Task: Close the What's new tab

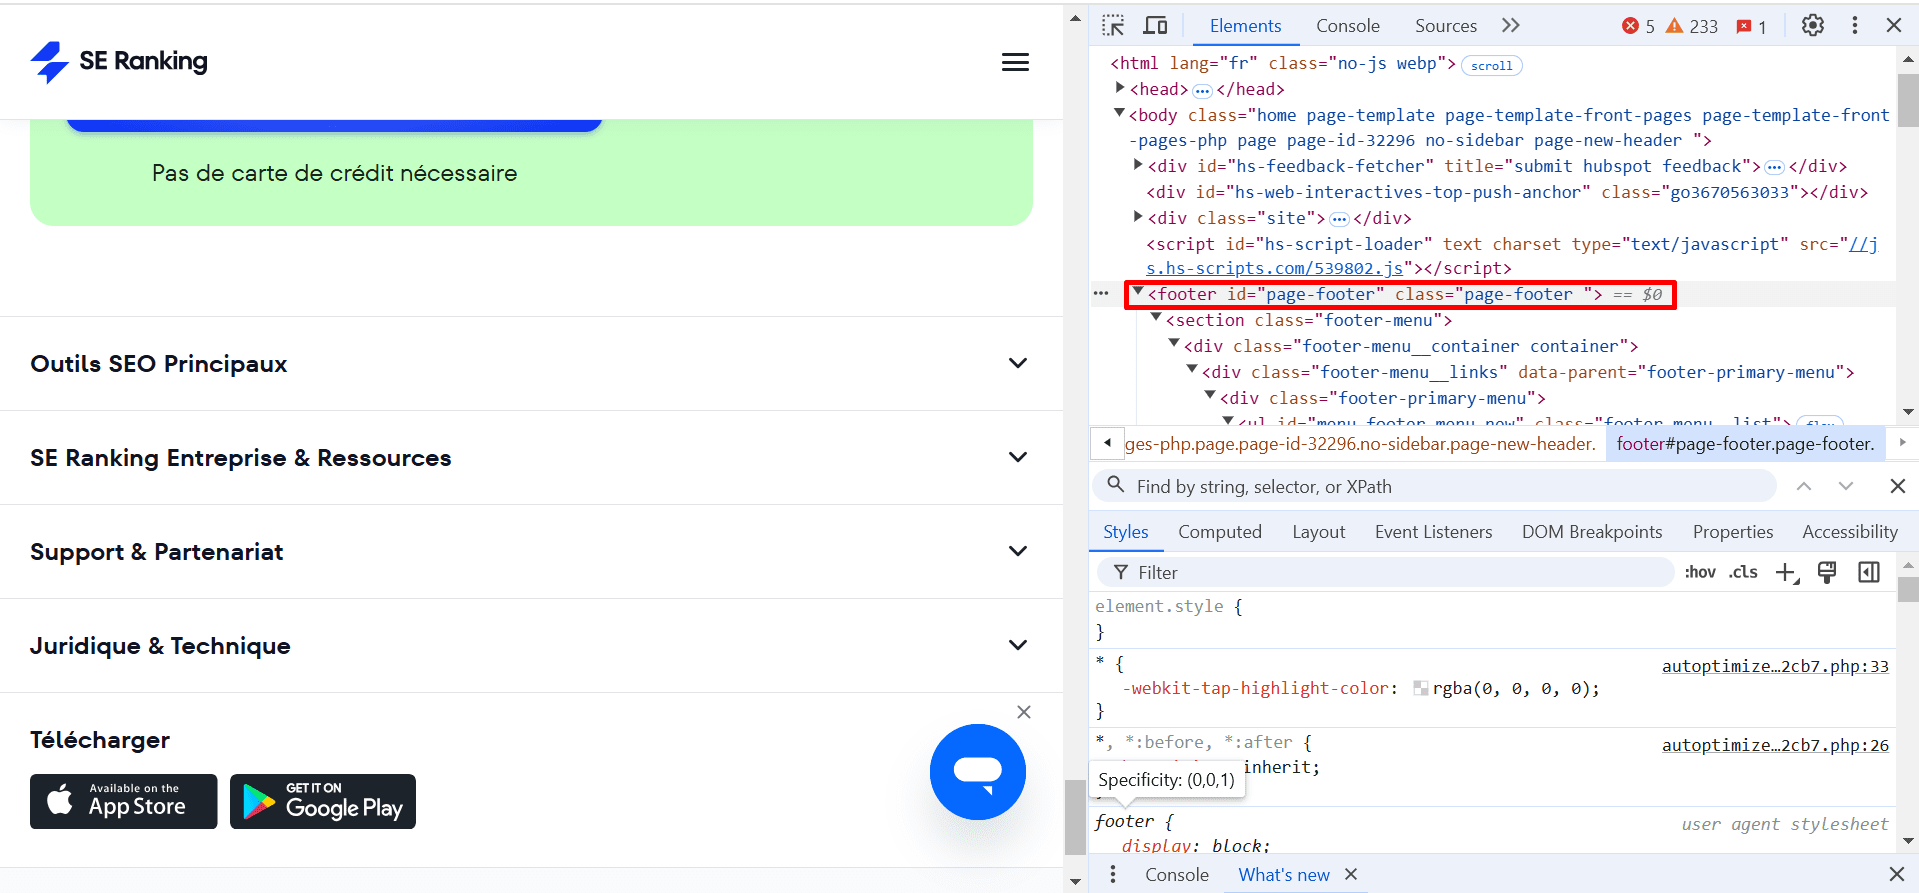Action: pyautogui.click(x=1351, y=875)
